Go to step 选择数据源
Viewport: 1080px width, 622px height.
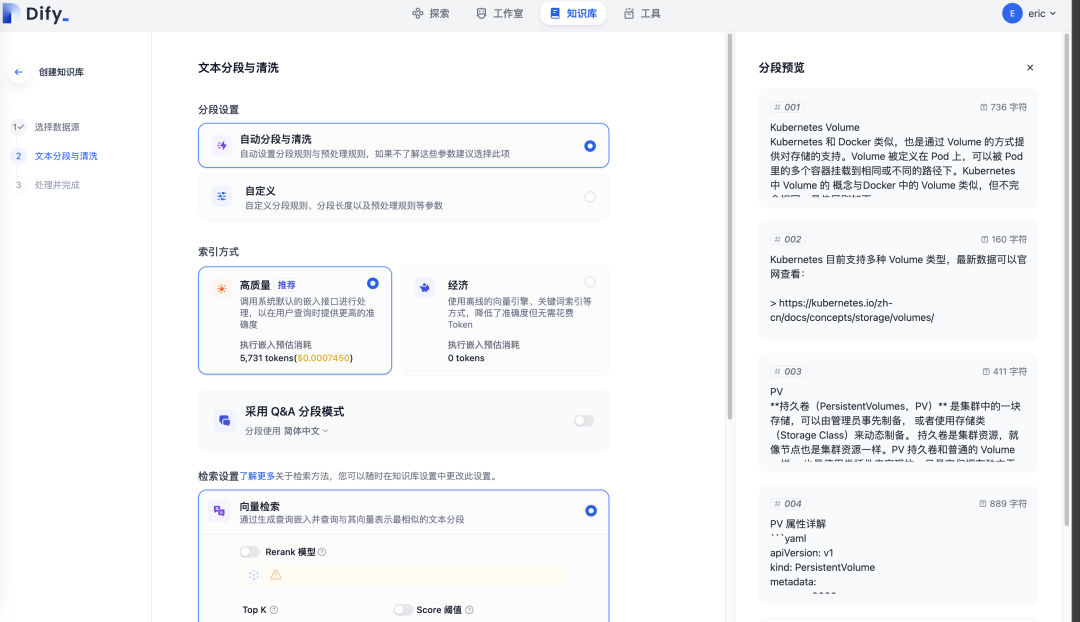click(x=56, y=127)
